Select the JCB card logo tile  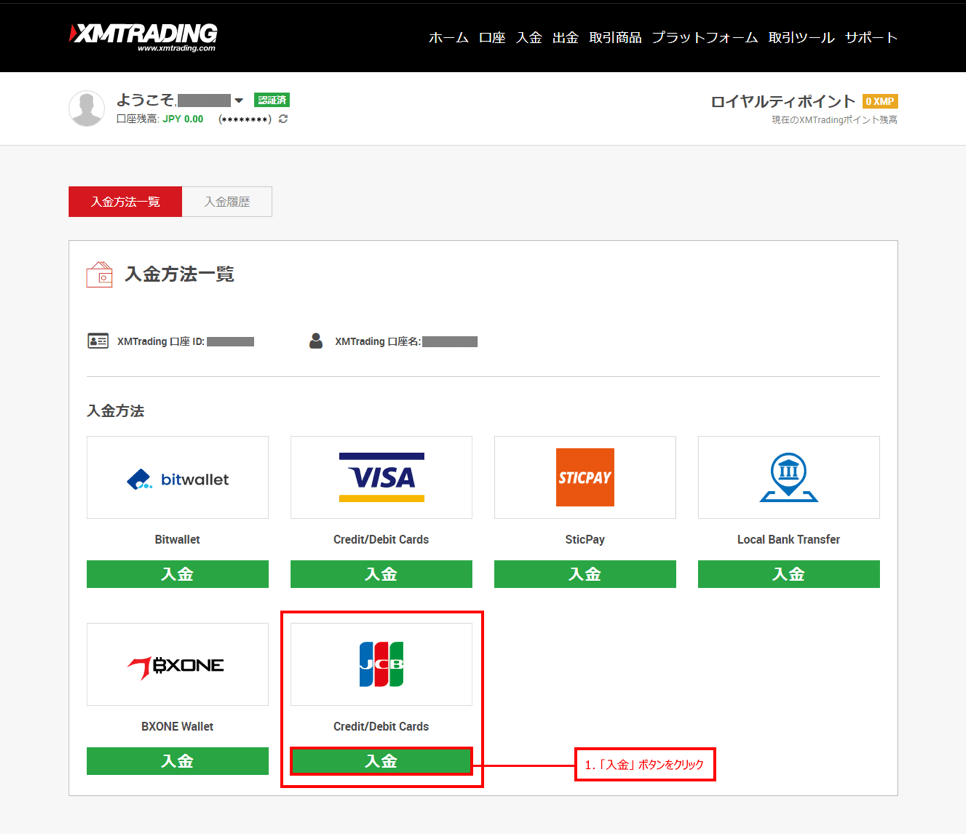pos(381,665)
